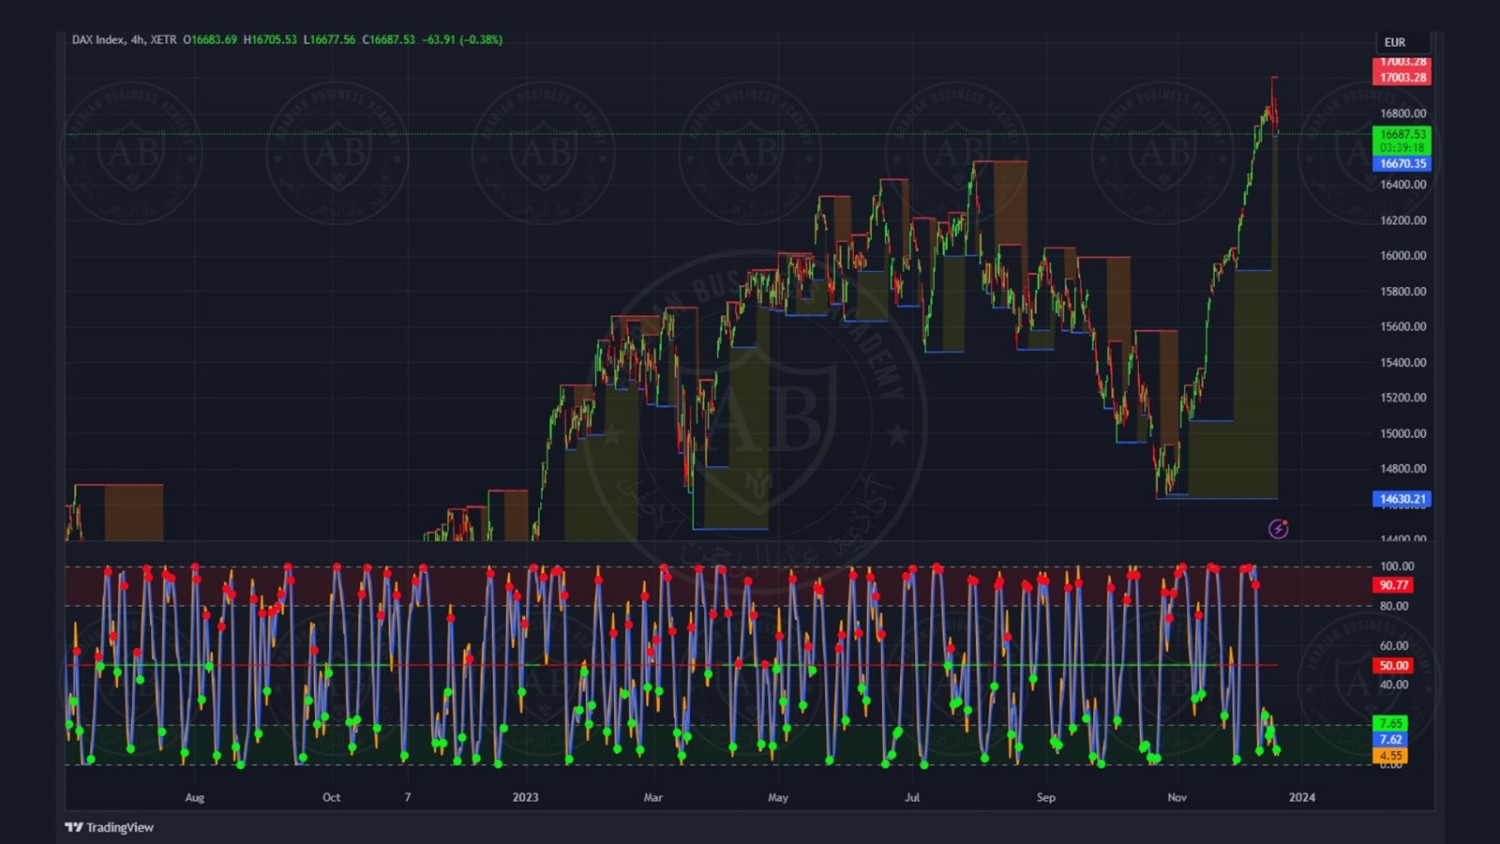Click the 15800.00 price axis label
1500x844 pixels.
pos(1403,292)
